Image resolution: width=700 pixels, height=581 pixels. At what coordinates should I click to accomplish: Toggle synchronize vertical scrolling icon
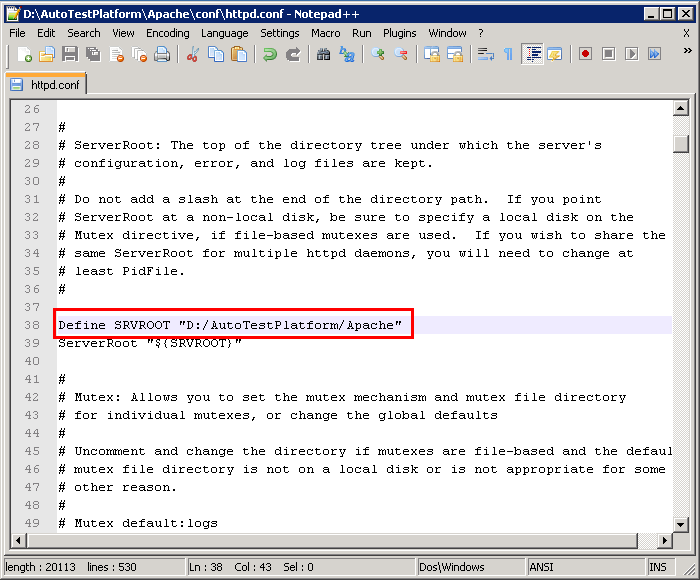(x=432, y=54)
